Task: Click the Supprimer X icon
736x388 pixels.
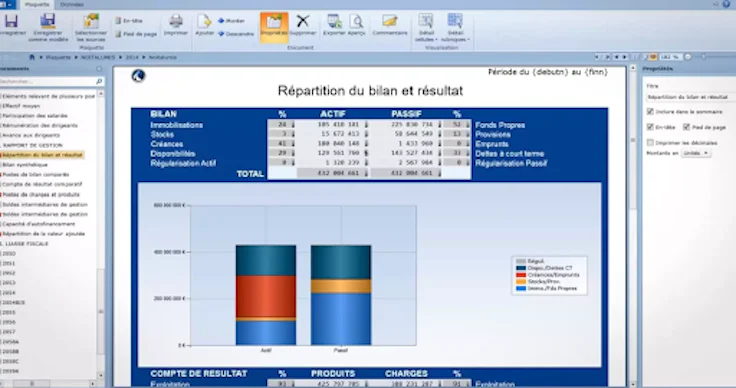Action: [x=303, y=21]
